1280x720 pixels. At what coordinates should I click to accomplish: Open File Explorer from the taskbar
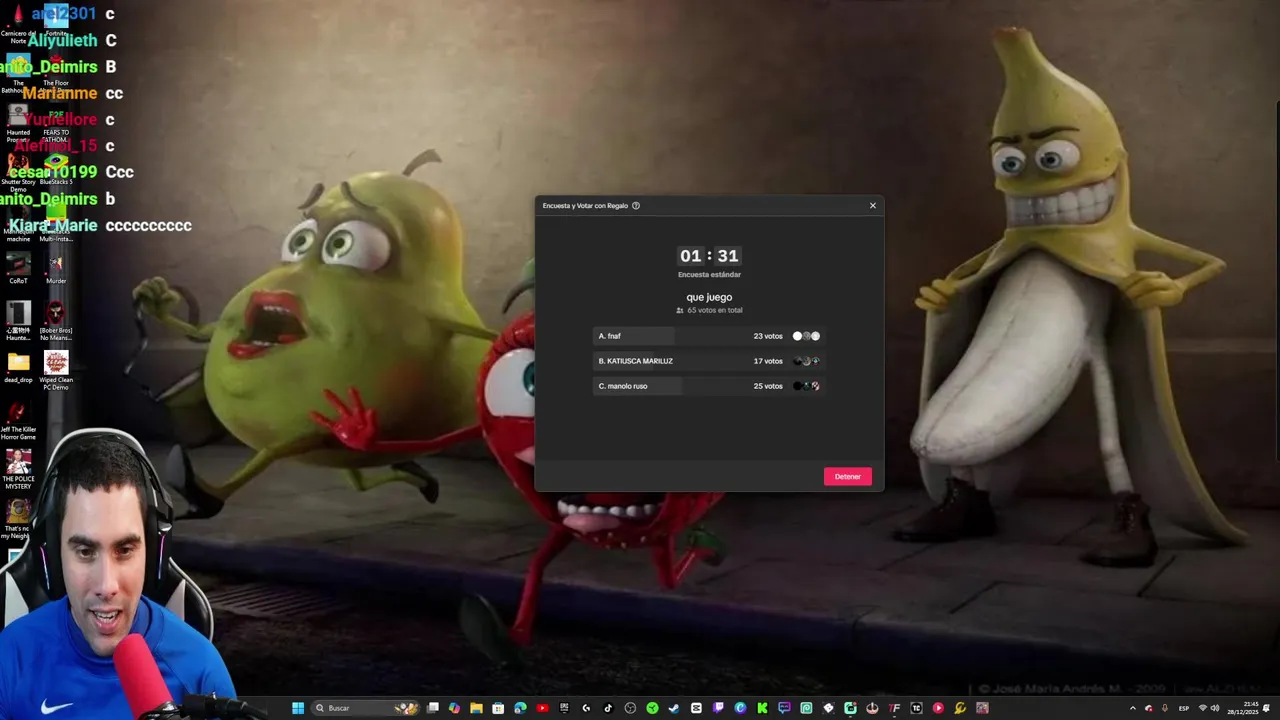click(x=476, y=708)
